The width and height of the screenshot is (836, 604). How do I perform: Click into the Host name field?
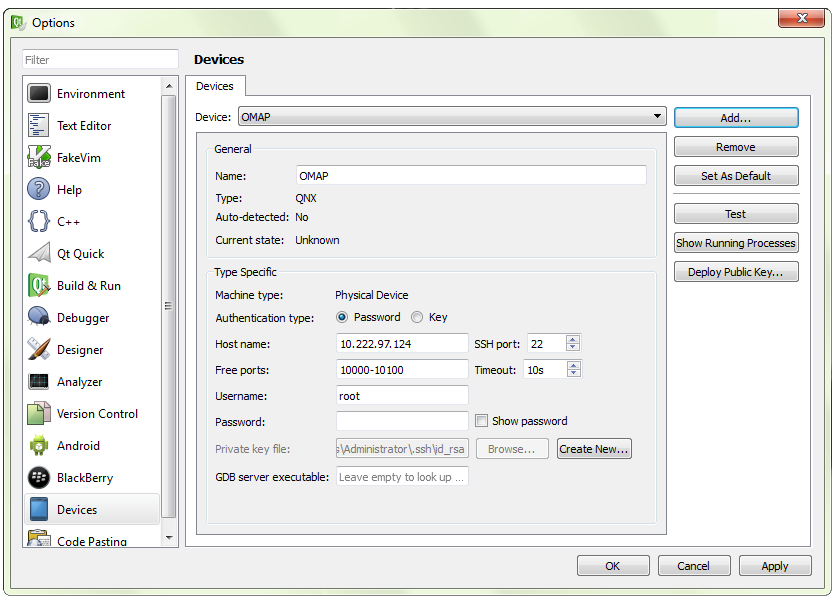pos(403,344)
